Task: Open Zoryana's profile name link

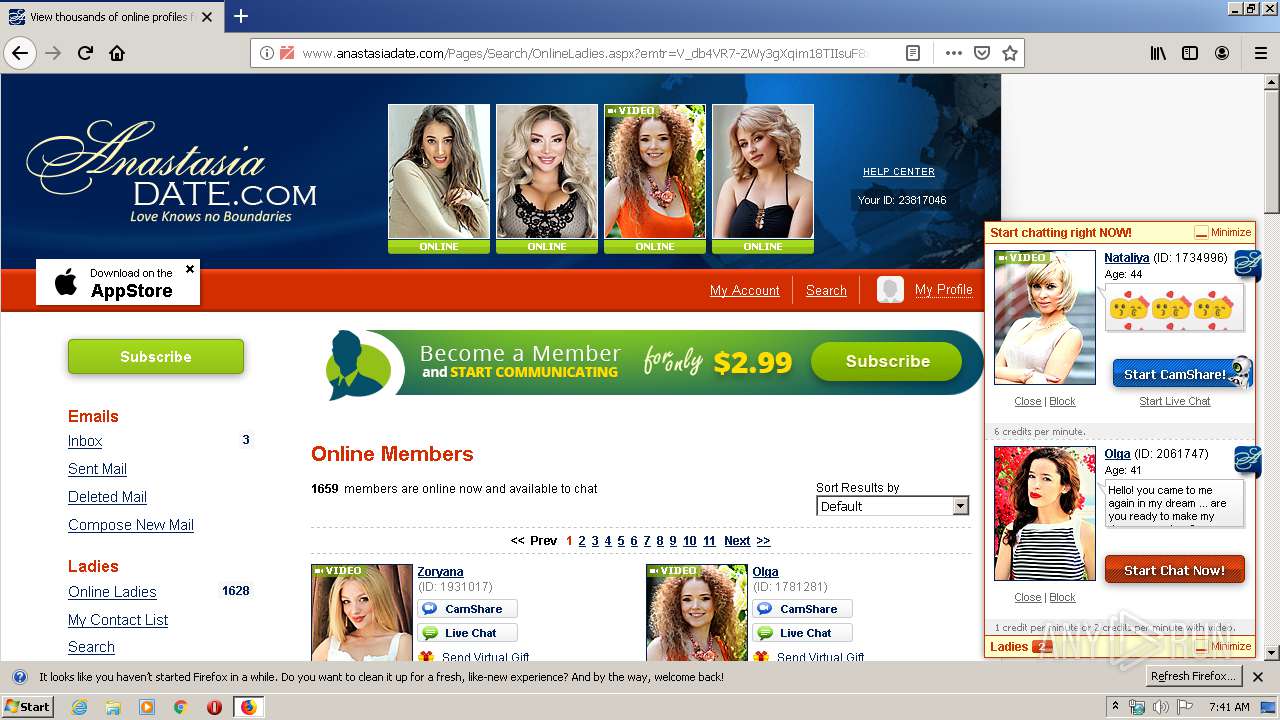Action: point(440,572)
